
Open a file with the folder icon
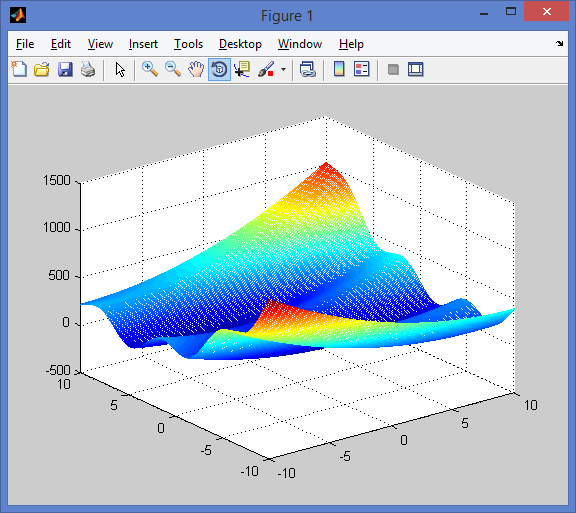click(x=42, y=69)
